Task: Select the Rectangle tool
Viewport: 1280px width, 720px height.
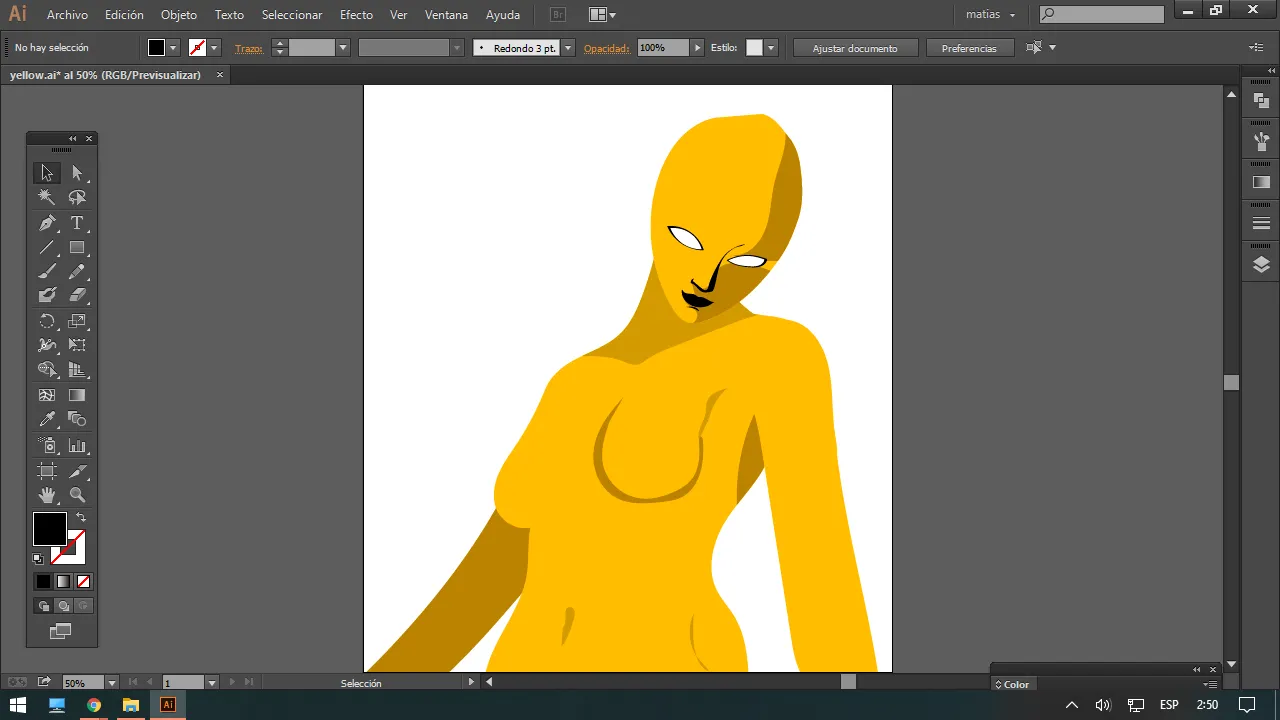Action: click(77, 247)
